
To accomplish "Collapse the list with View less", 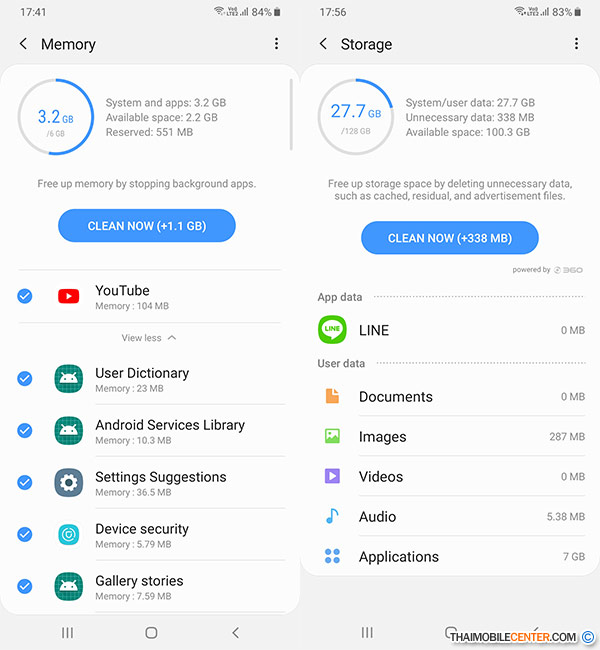I will tap(149, 338).
